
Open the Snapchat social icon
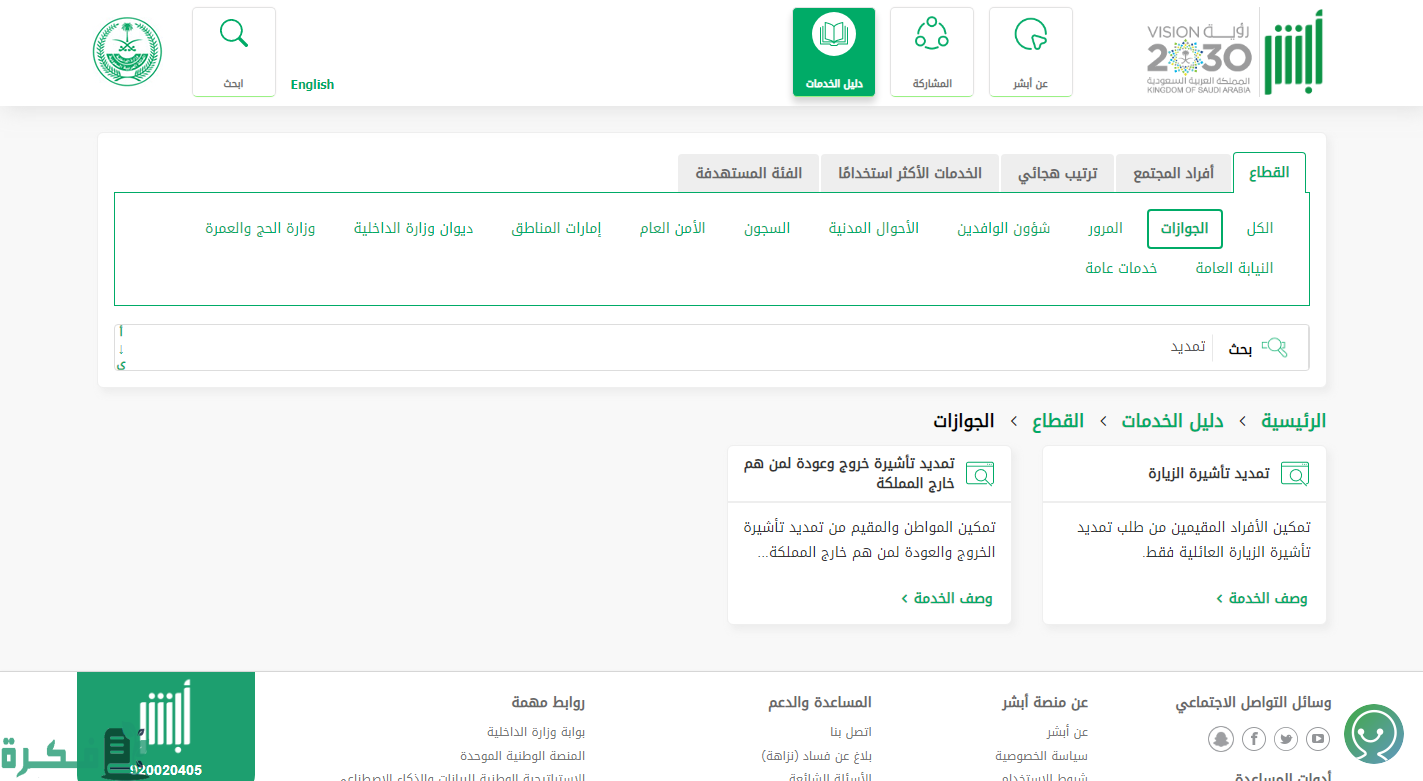[1221, 739]
